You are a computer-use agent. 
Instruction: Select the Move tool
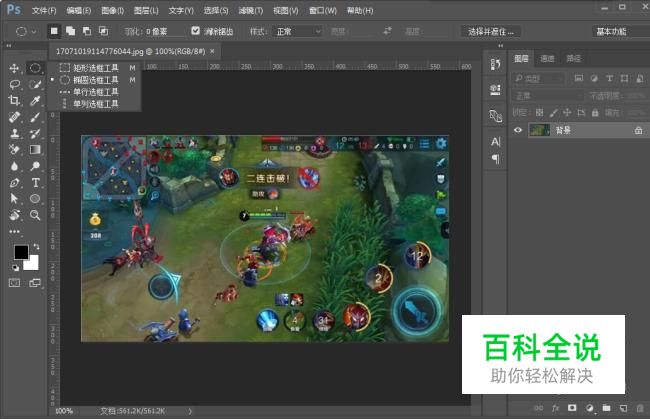coord(14,68)
